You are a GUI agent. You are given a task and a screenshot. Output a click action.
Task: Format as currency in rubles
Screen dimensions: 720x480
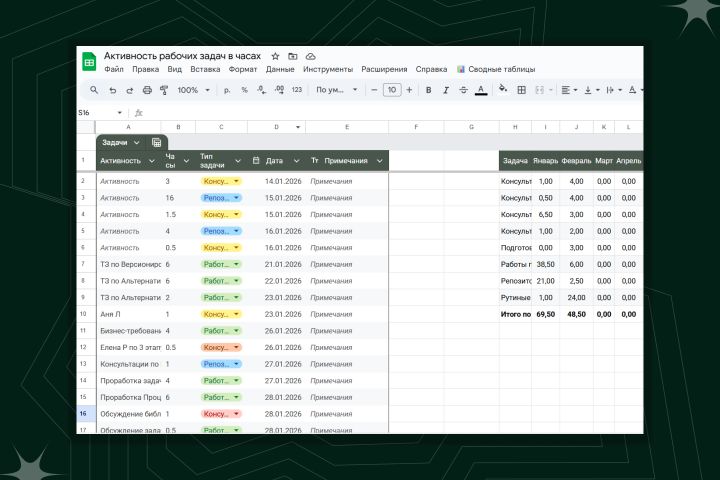coord(226,90)
